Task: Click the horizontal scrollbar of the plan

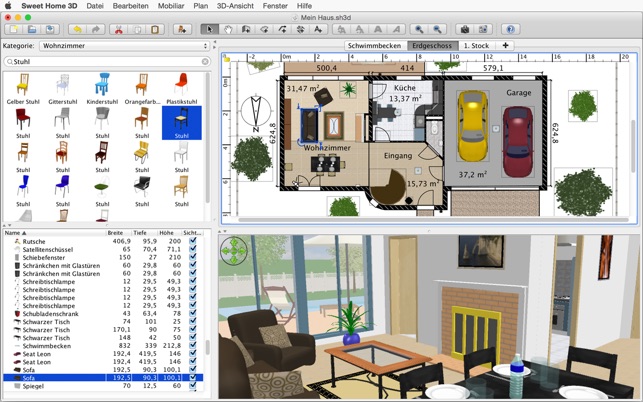Action: 433,220
